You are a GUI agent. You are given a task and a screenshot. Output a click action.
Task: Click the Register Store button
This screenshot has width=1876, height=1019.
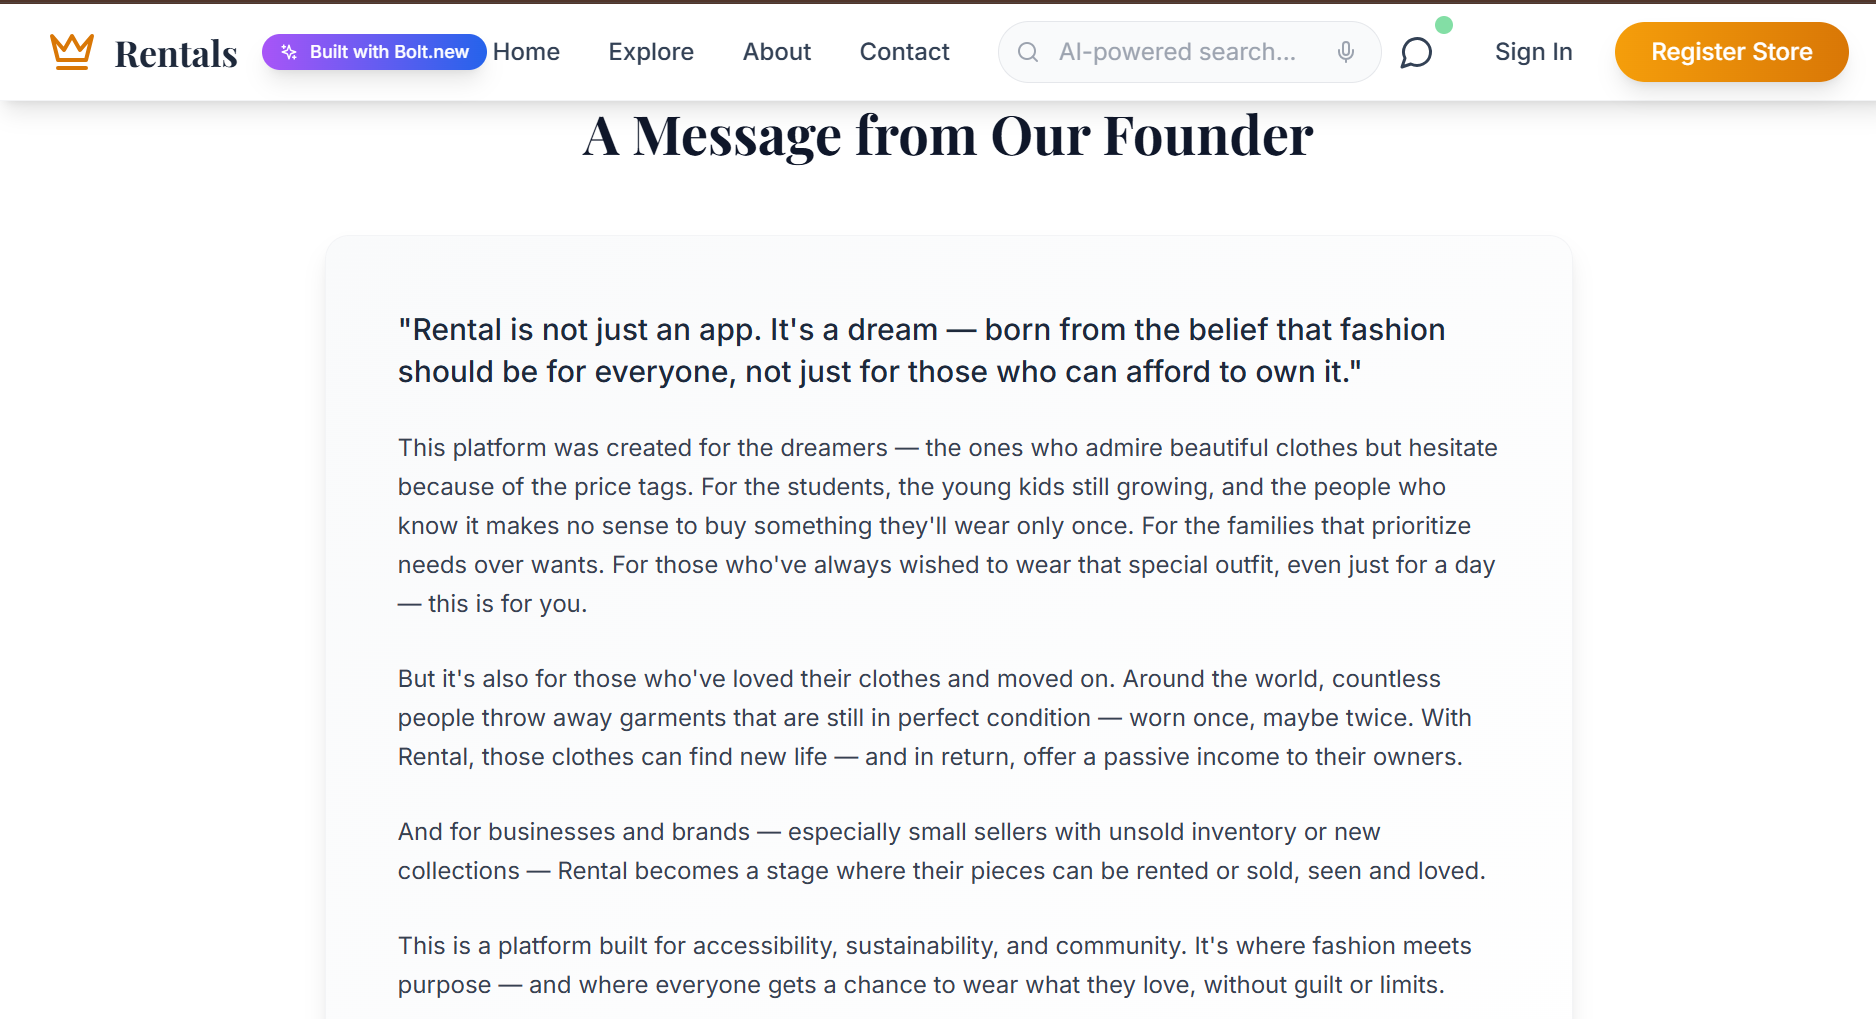coord(1731,52)
